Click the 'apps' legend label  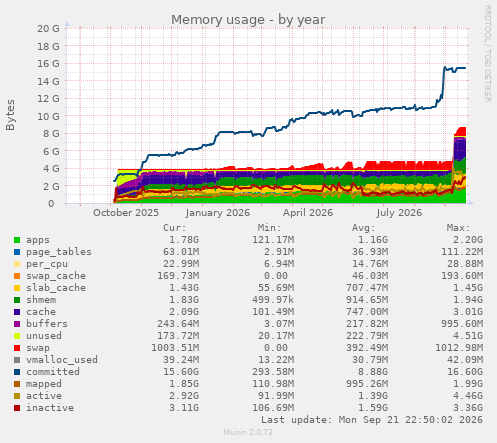click(38, 240)
